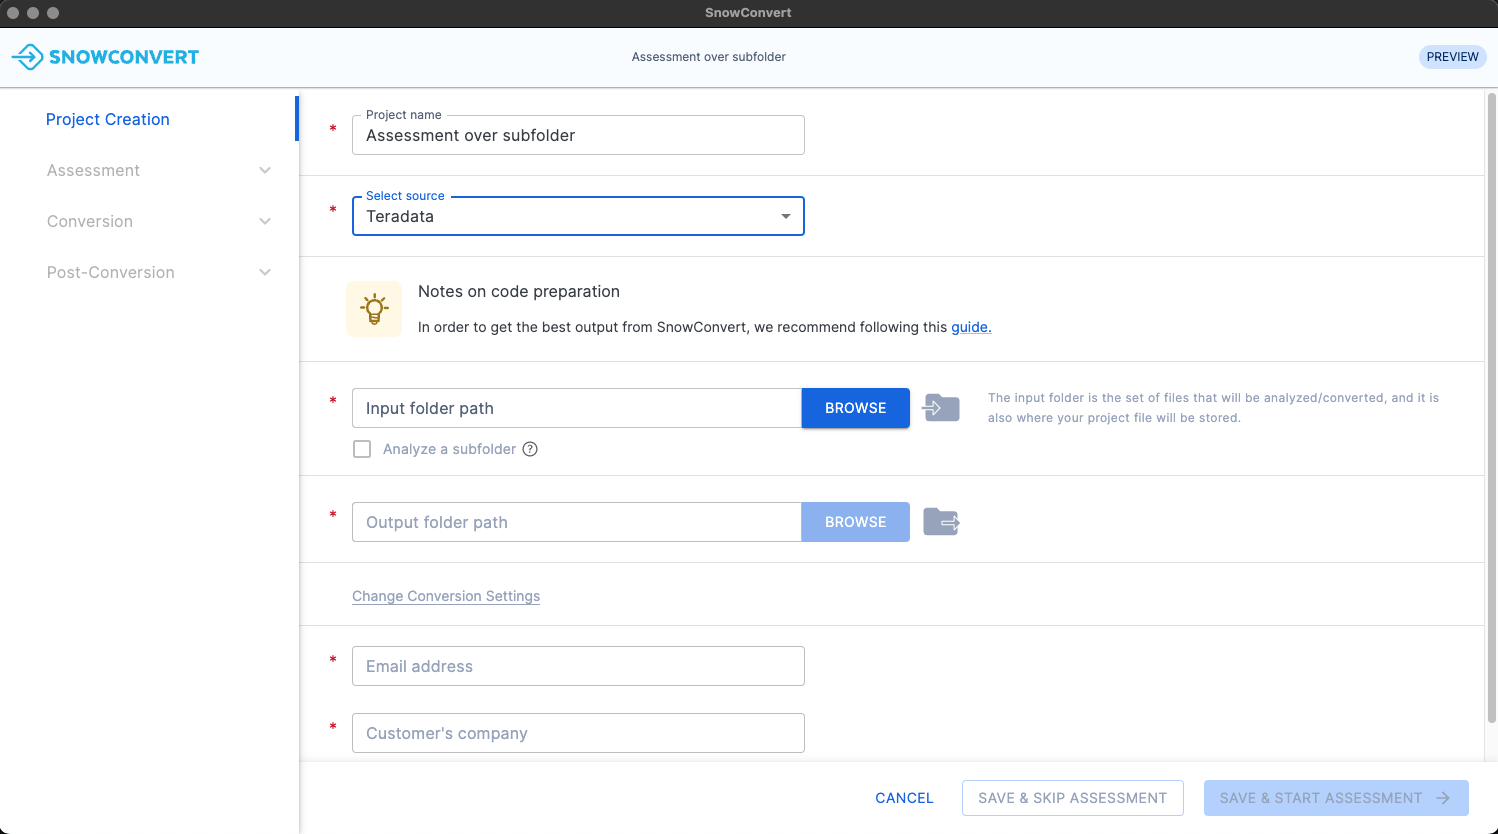Click the Customer's company field
The width and height of the screenshot is (1498, 834).
[578, 733]
